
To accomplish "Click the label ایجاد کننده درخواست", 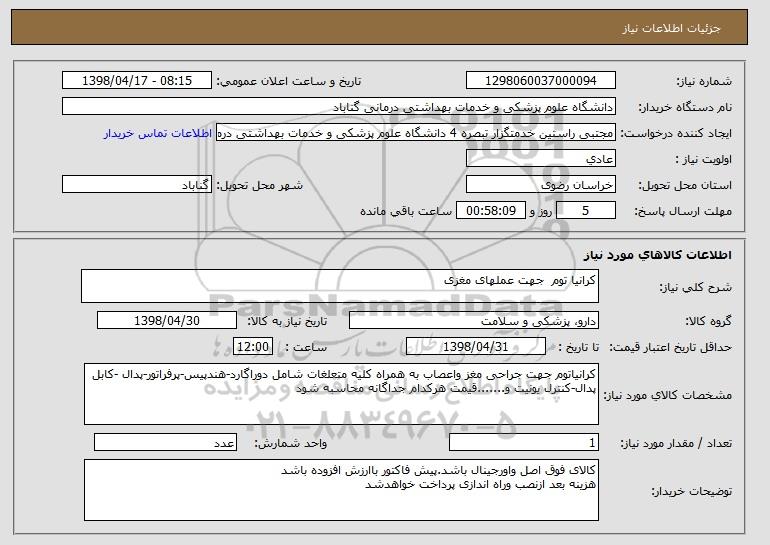I will 676,133.
